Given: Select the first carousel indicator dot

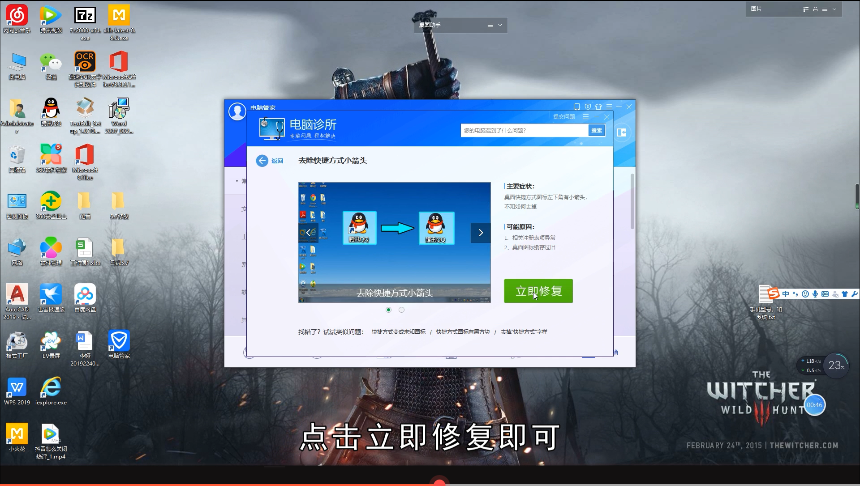Looking at the screenshot, I should [x=389, y=310].
